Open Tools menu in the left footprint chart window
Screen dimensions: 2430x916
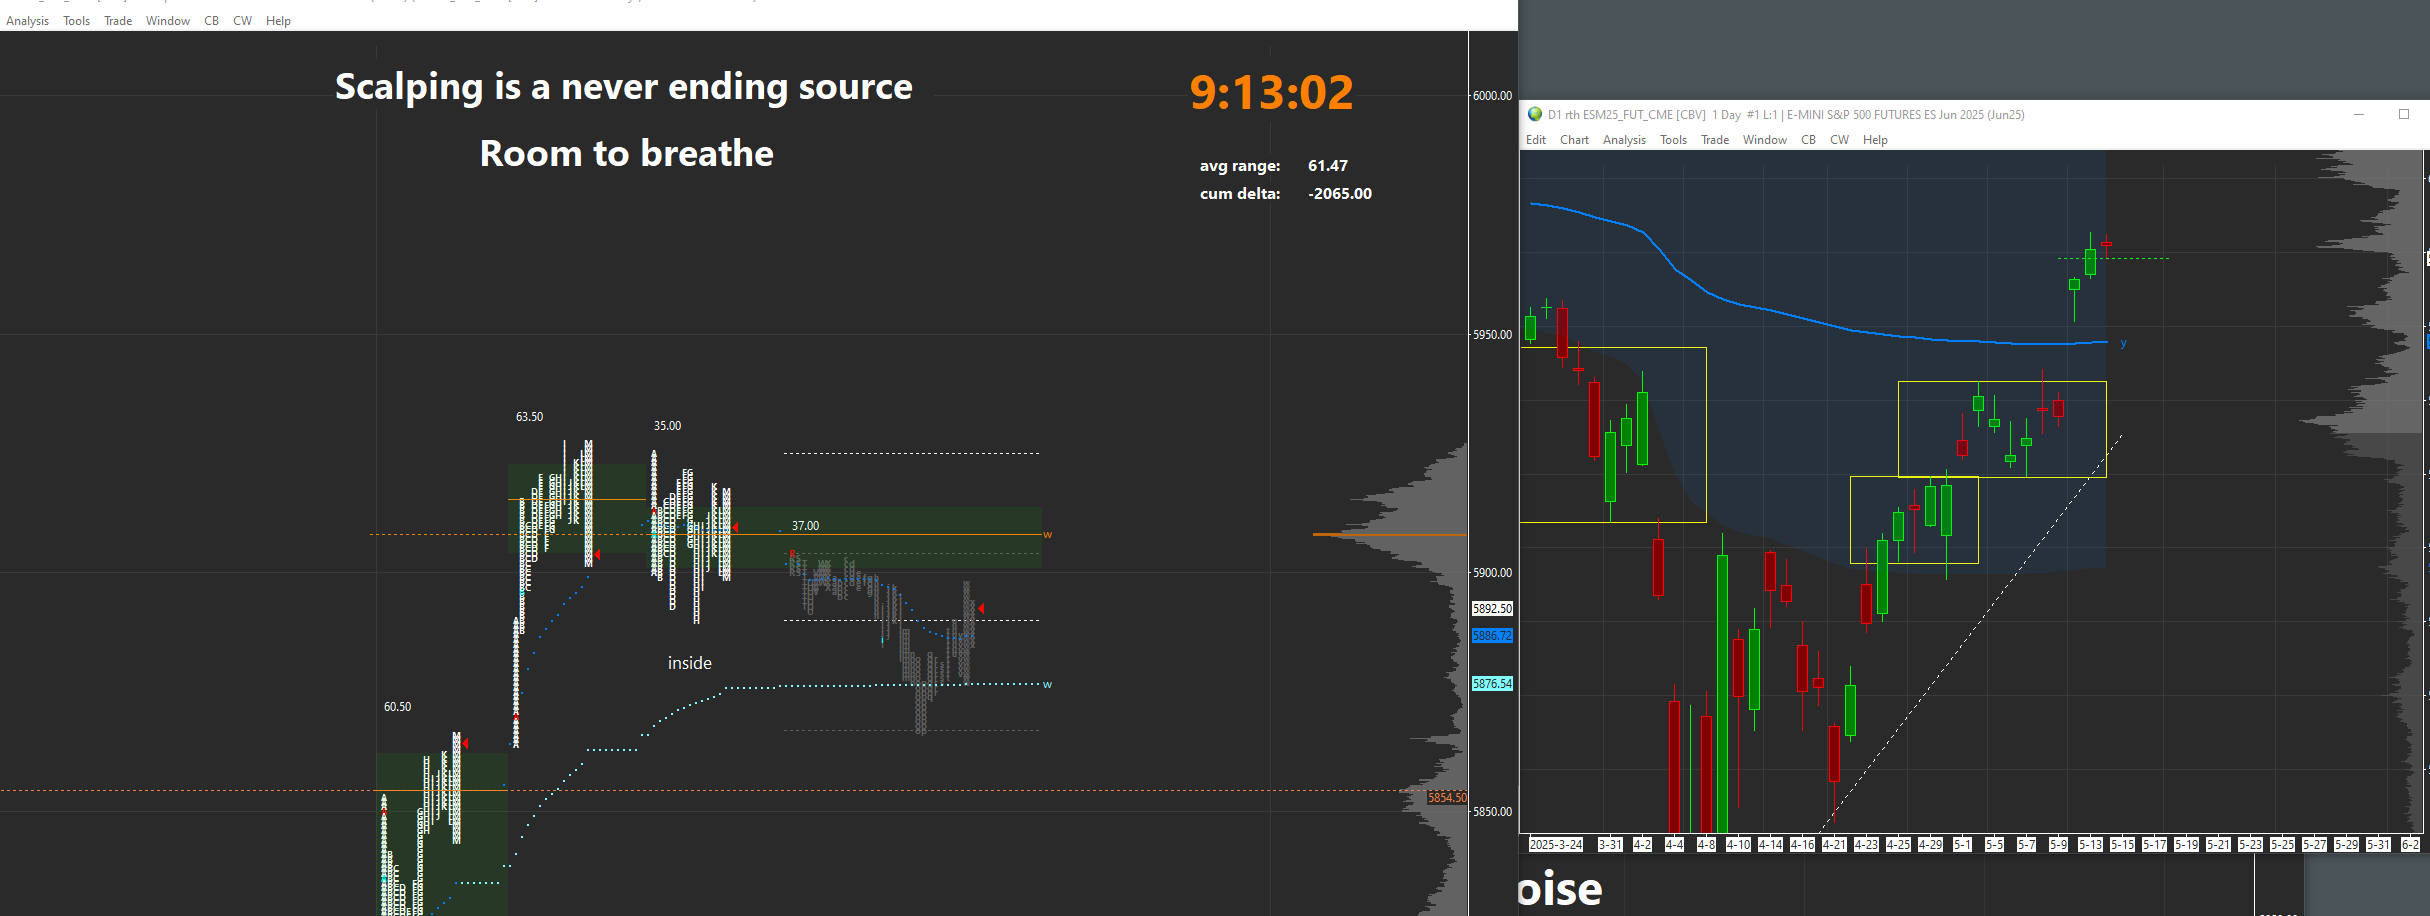[x=76, y=21]
